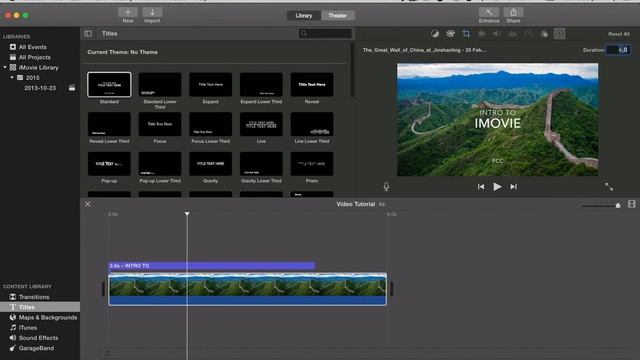Image resolution: width=640 pixels, height=360 pixels.
Task: Open timeline clip appearance settings icon
Action: (631, 204)
